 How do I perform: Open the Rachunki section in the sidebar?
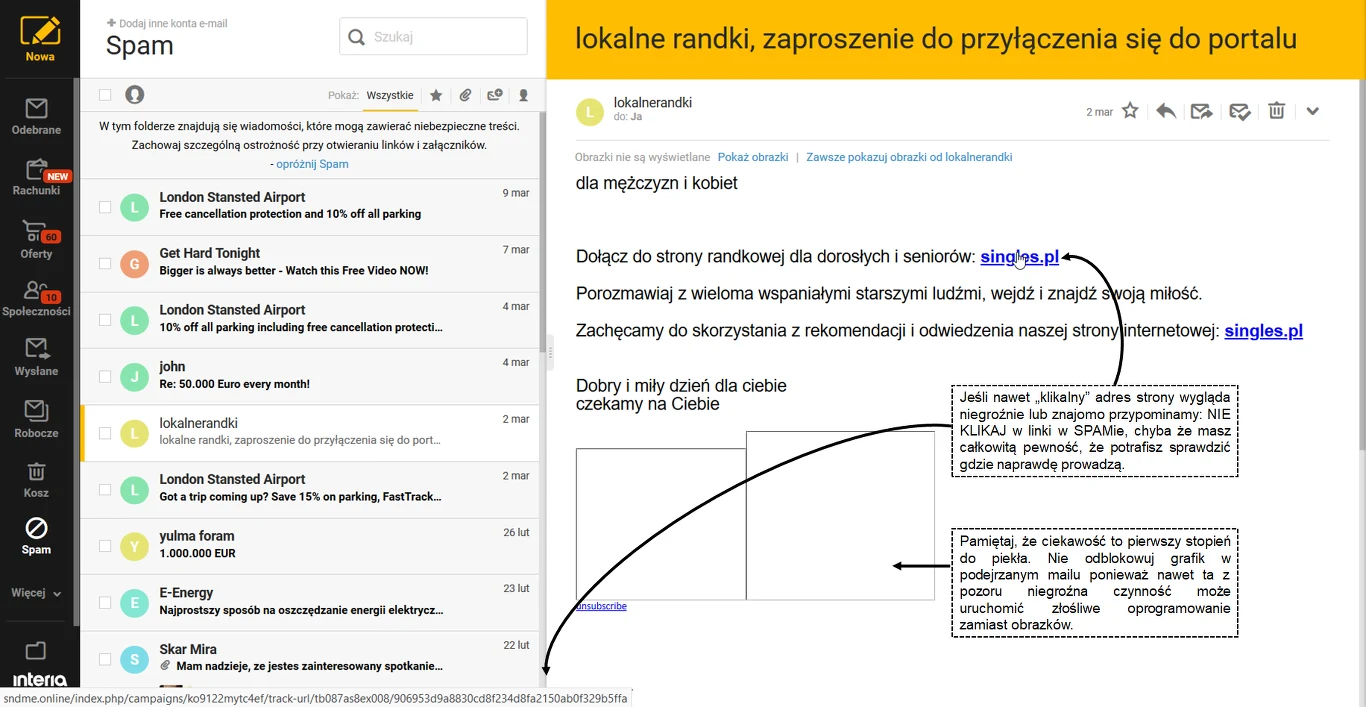click(36, 177)
